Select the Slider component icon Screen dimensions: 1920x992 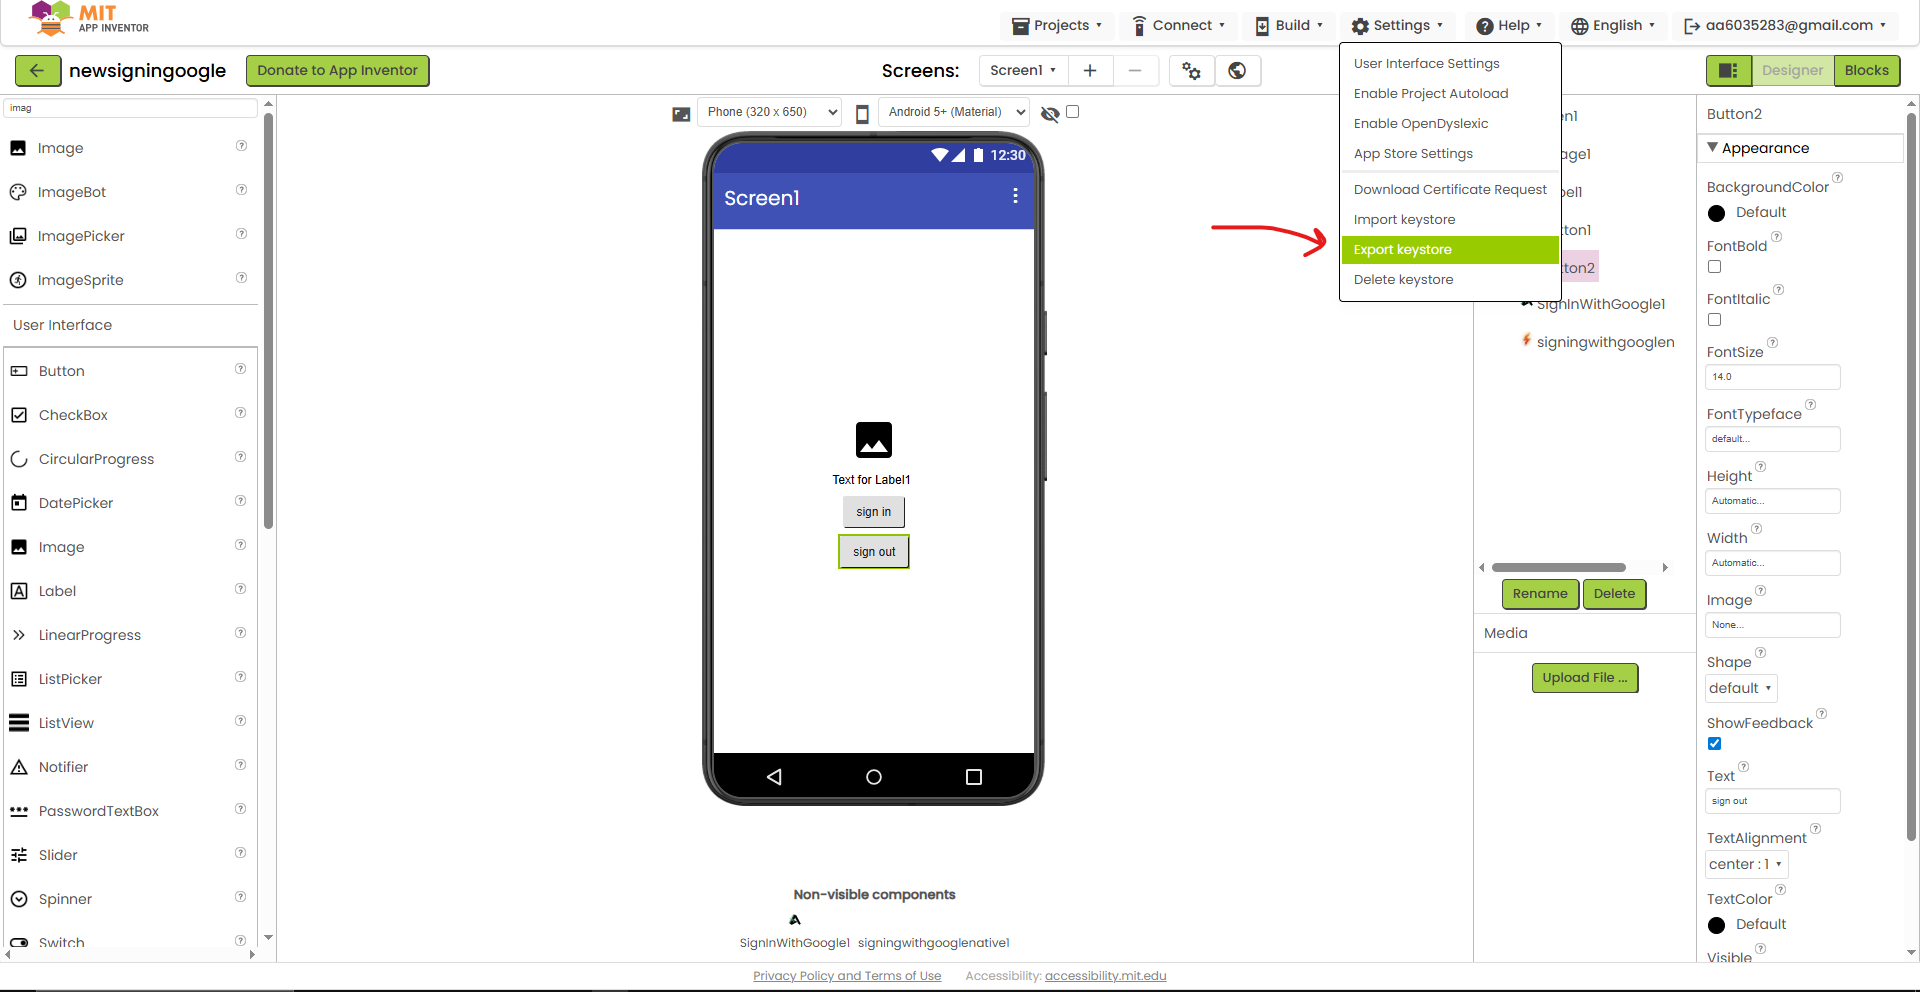19,855
